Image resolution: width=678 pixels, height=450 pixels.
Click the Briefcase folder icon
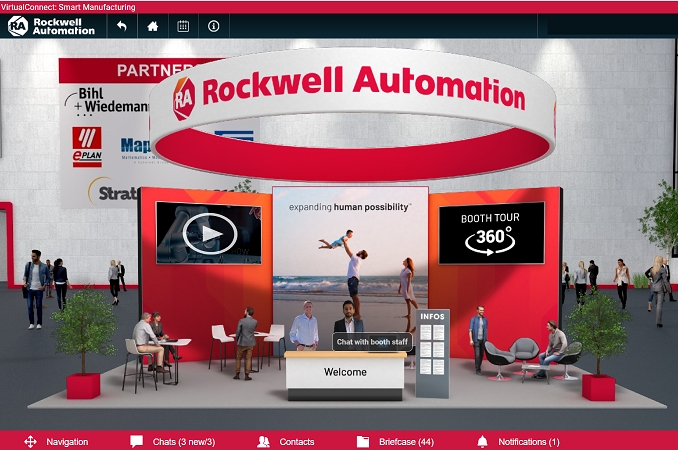[363, 441]
